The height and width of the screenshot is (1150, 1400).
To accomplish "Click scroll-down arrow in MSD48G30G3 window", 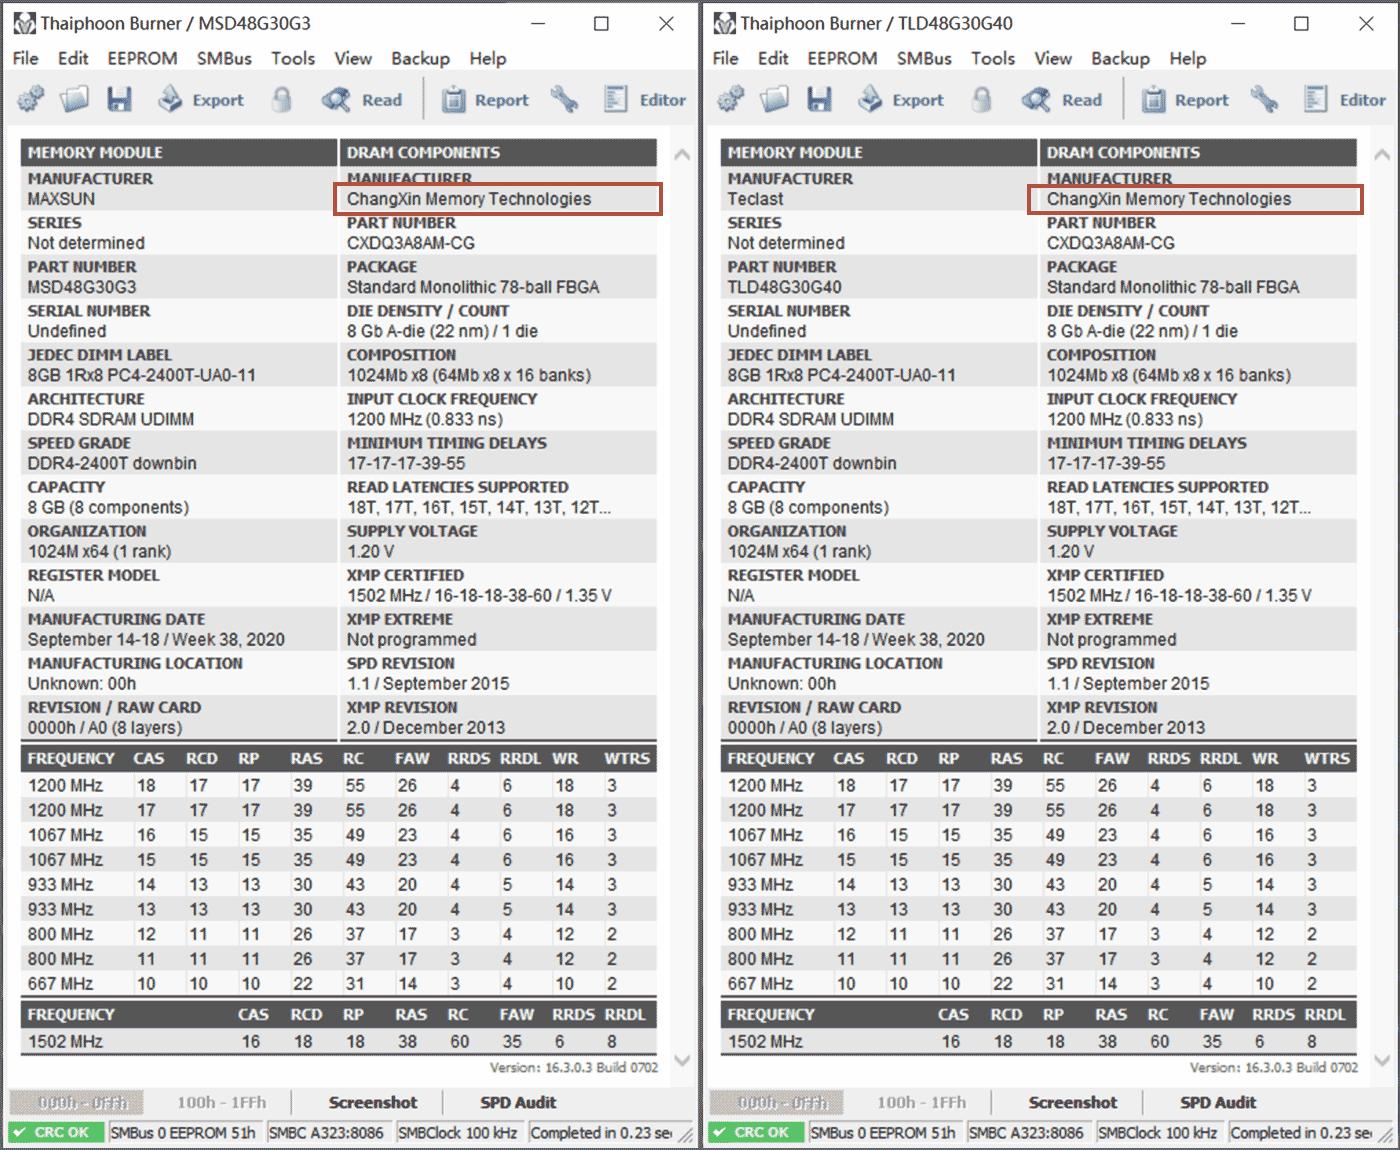I will point(682,1060).
